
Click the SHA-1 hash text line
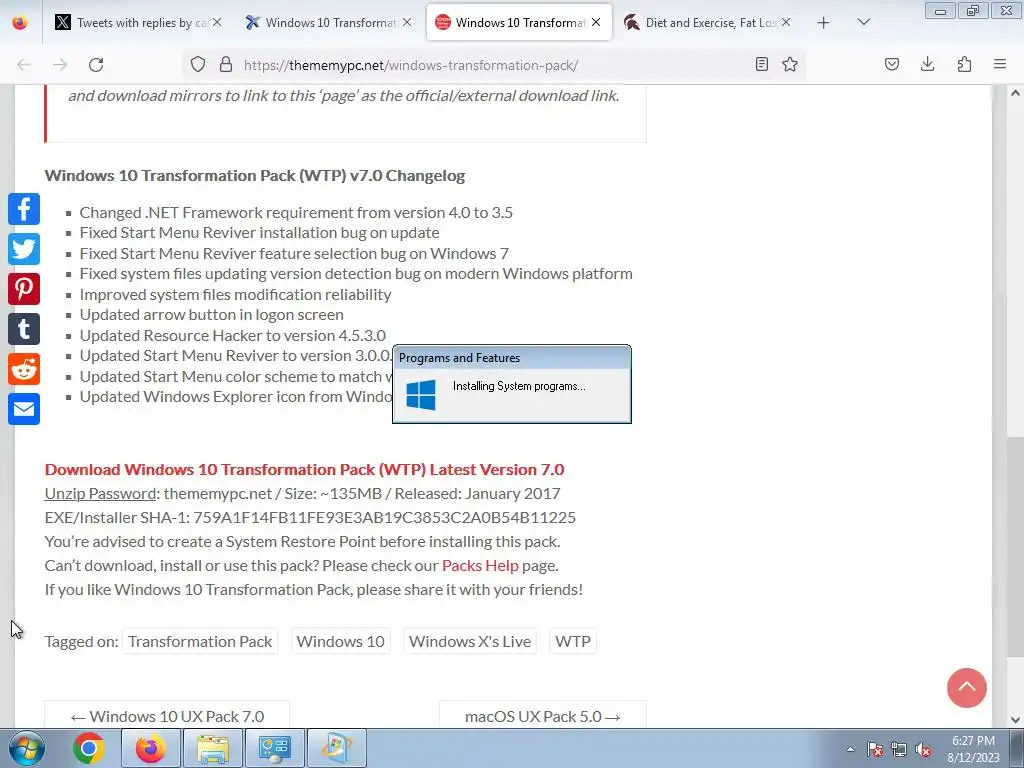point(310,518)
